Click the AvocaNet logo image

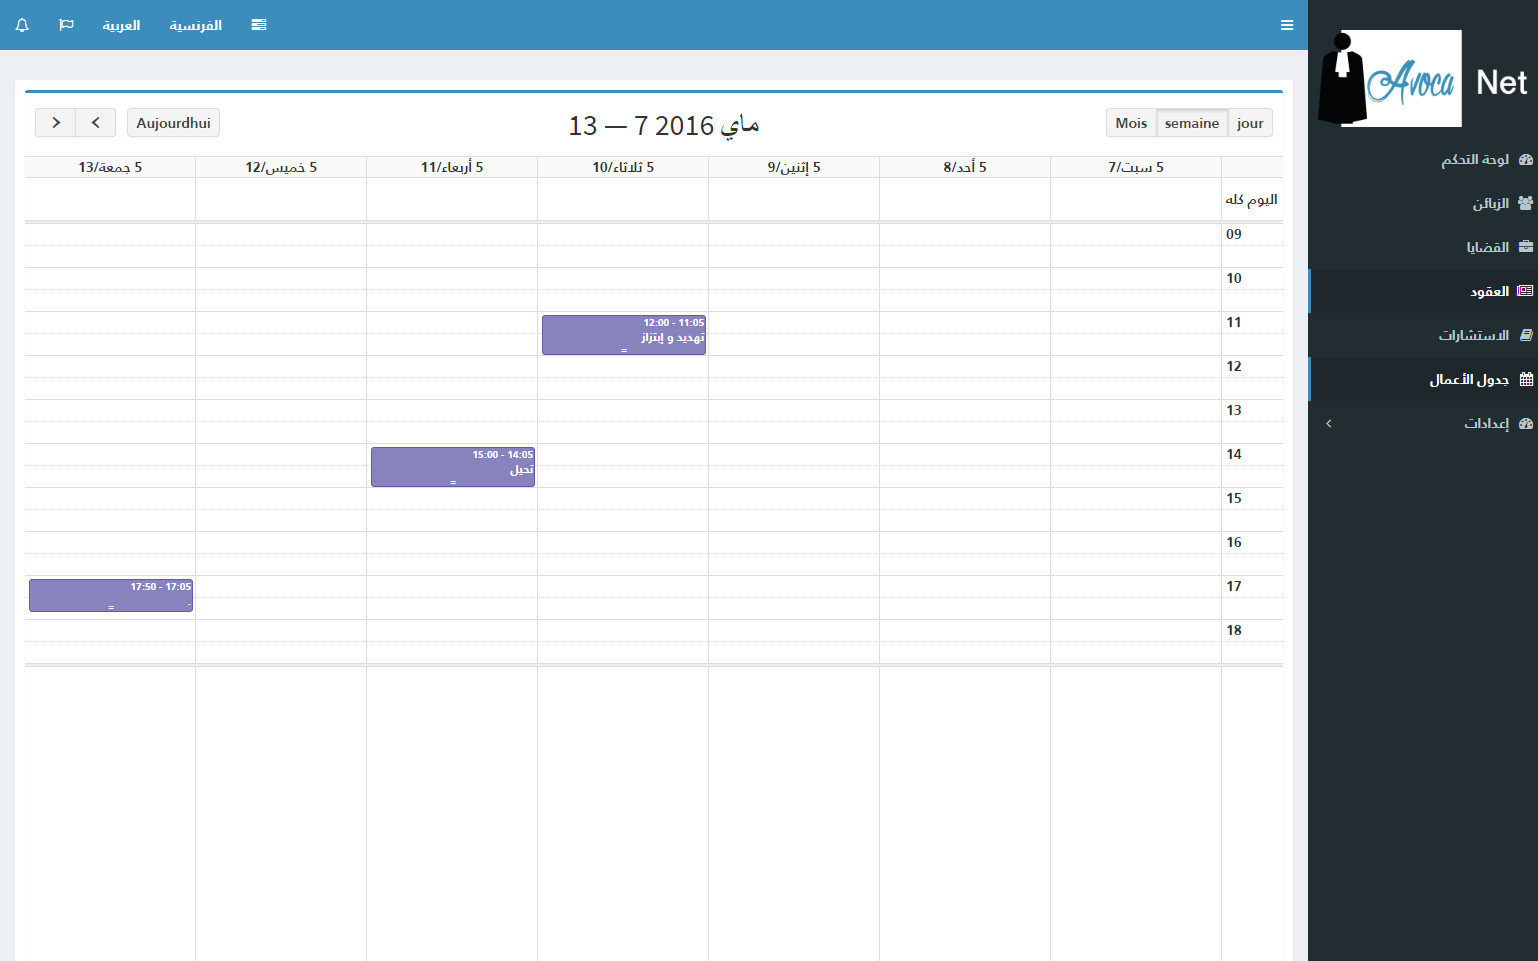pos(1390,78)
